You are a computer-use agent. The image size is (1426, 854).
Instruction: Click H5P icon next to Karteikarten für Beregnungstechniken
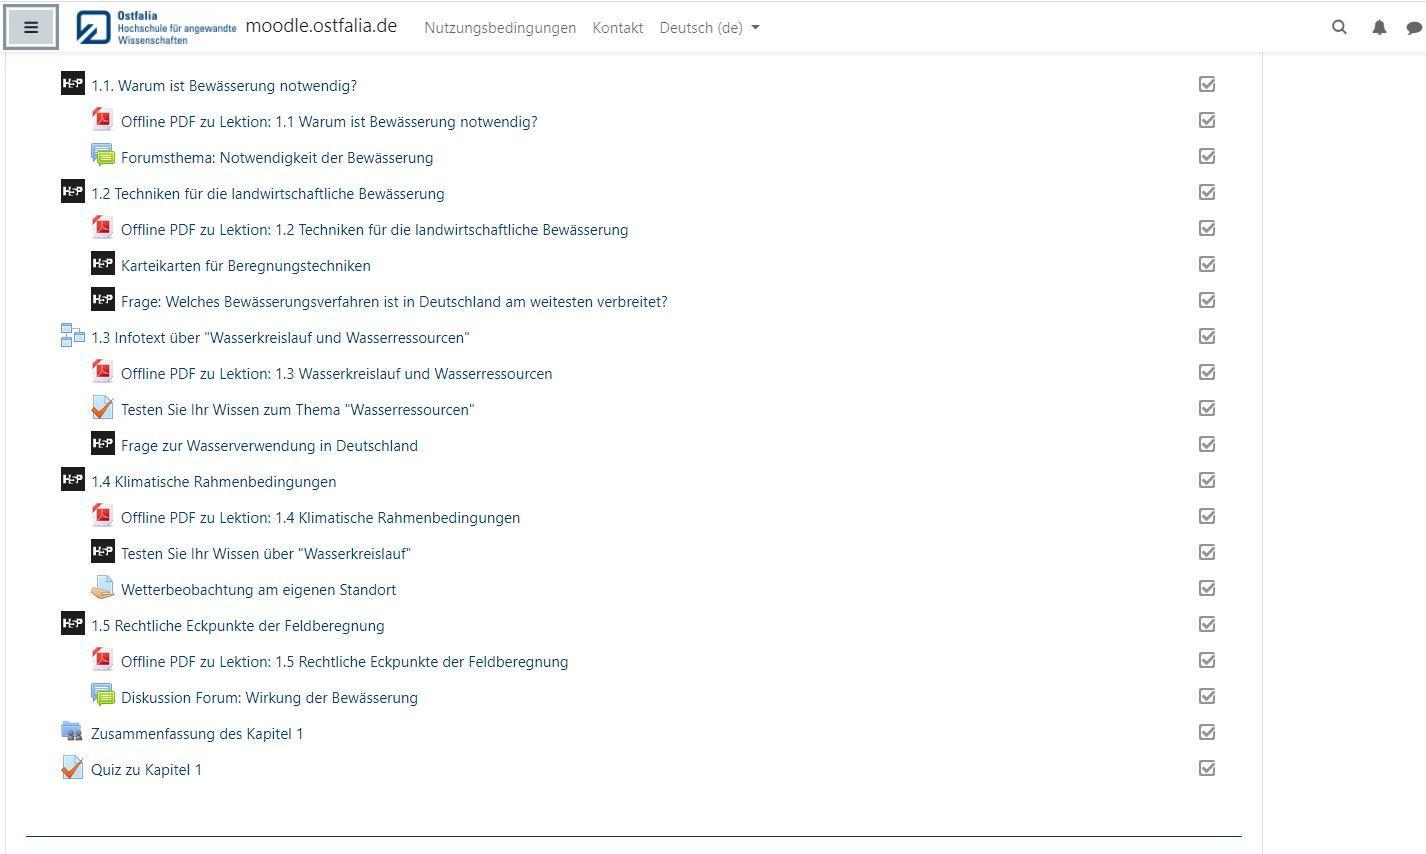point(102,264)
